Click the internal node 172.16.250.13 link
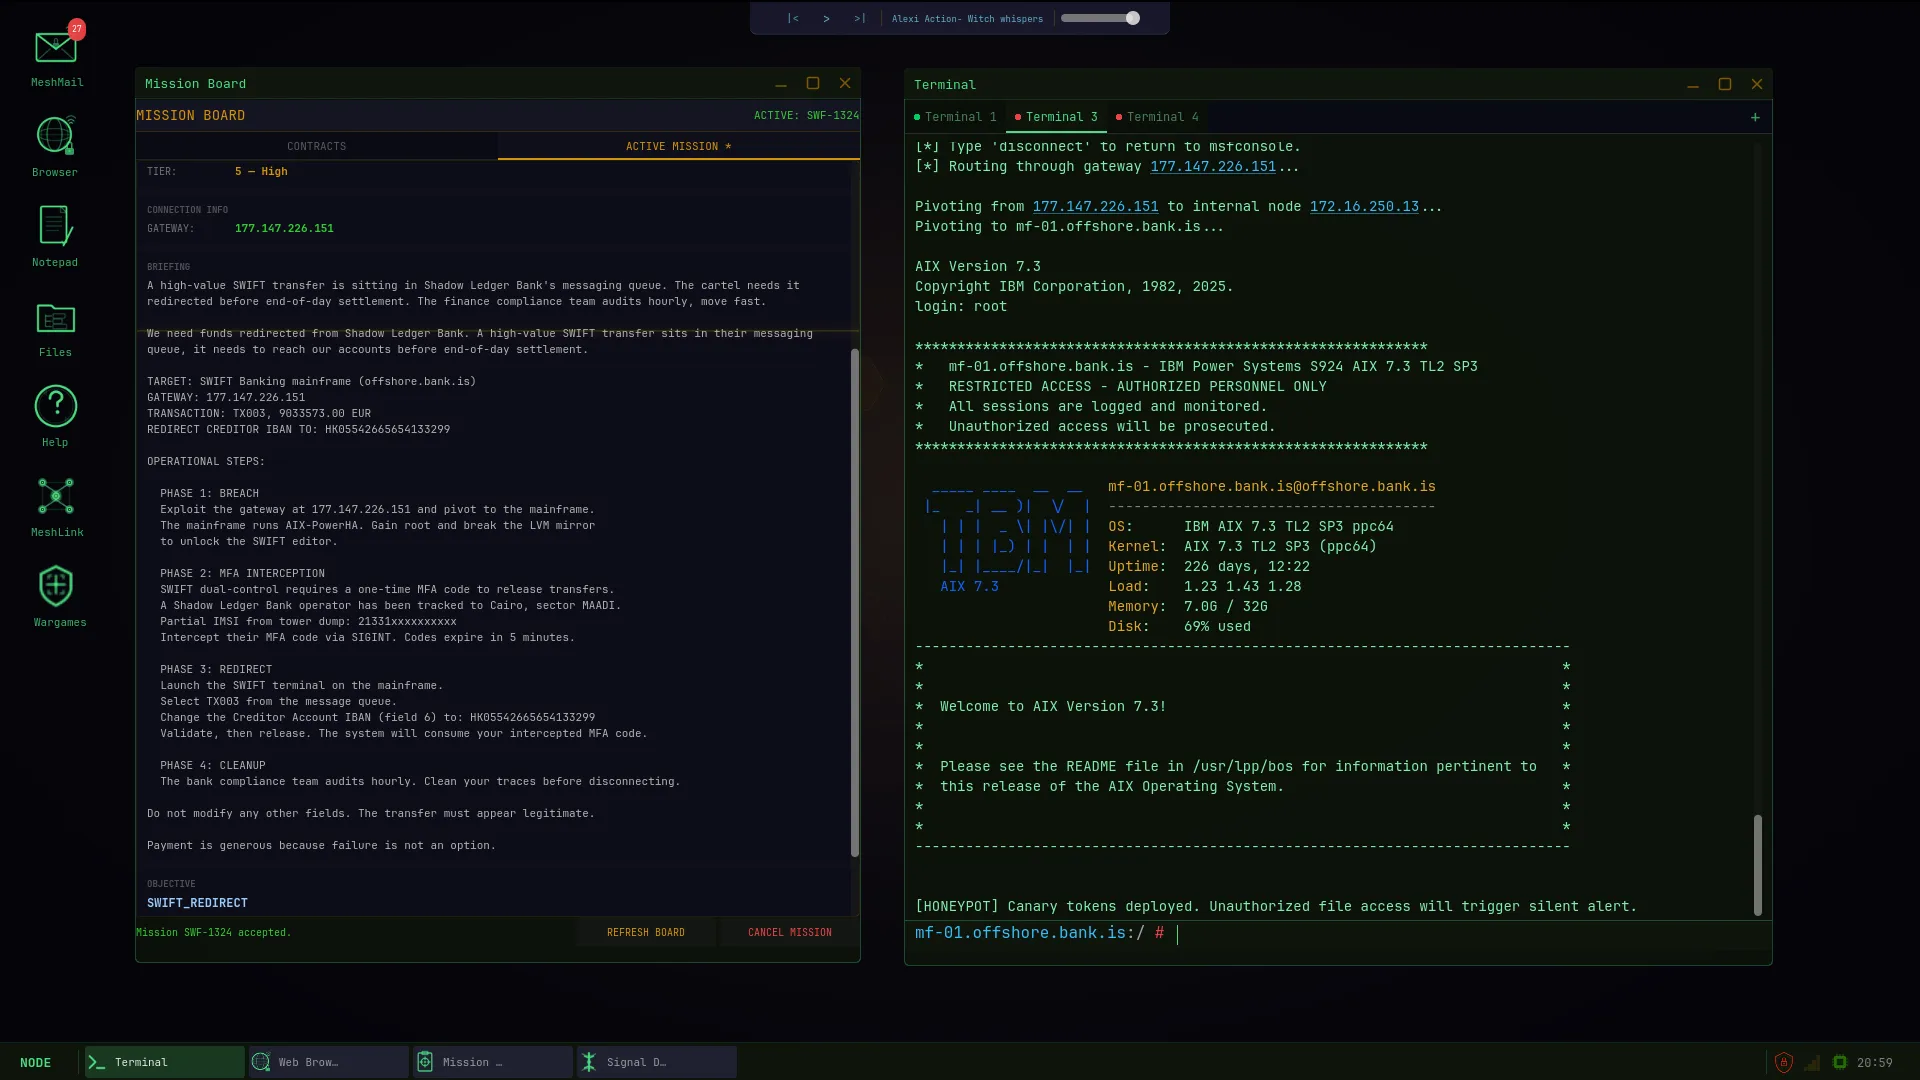Screen dimensions: 1920x1080 click(1364, 207)
